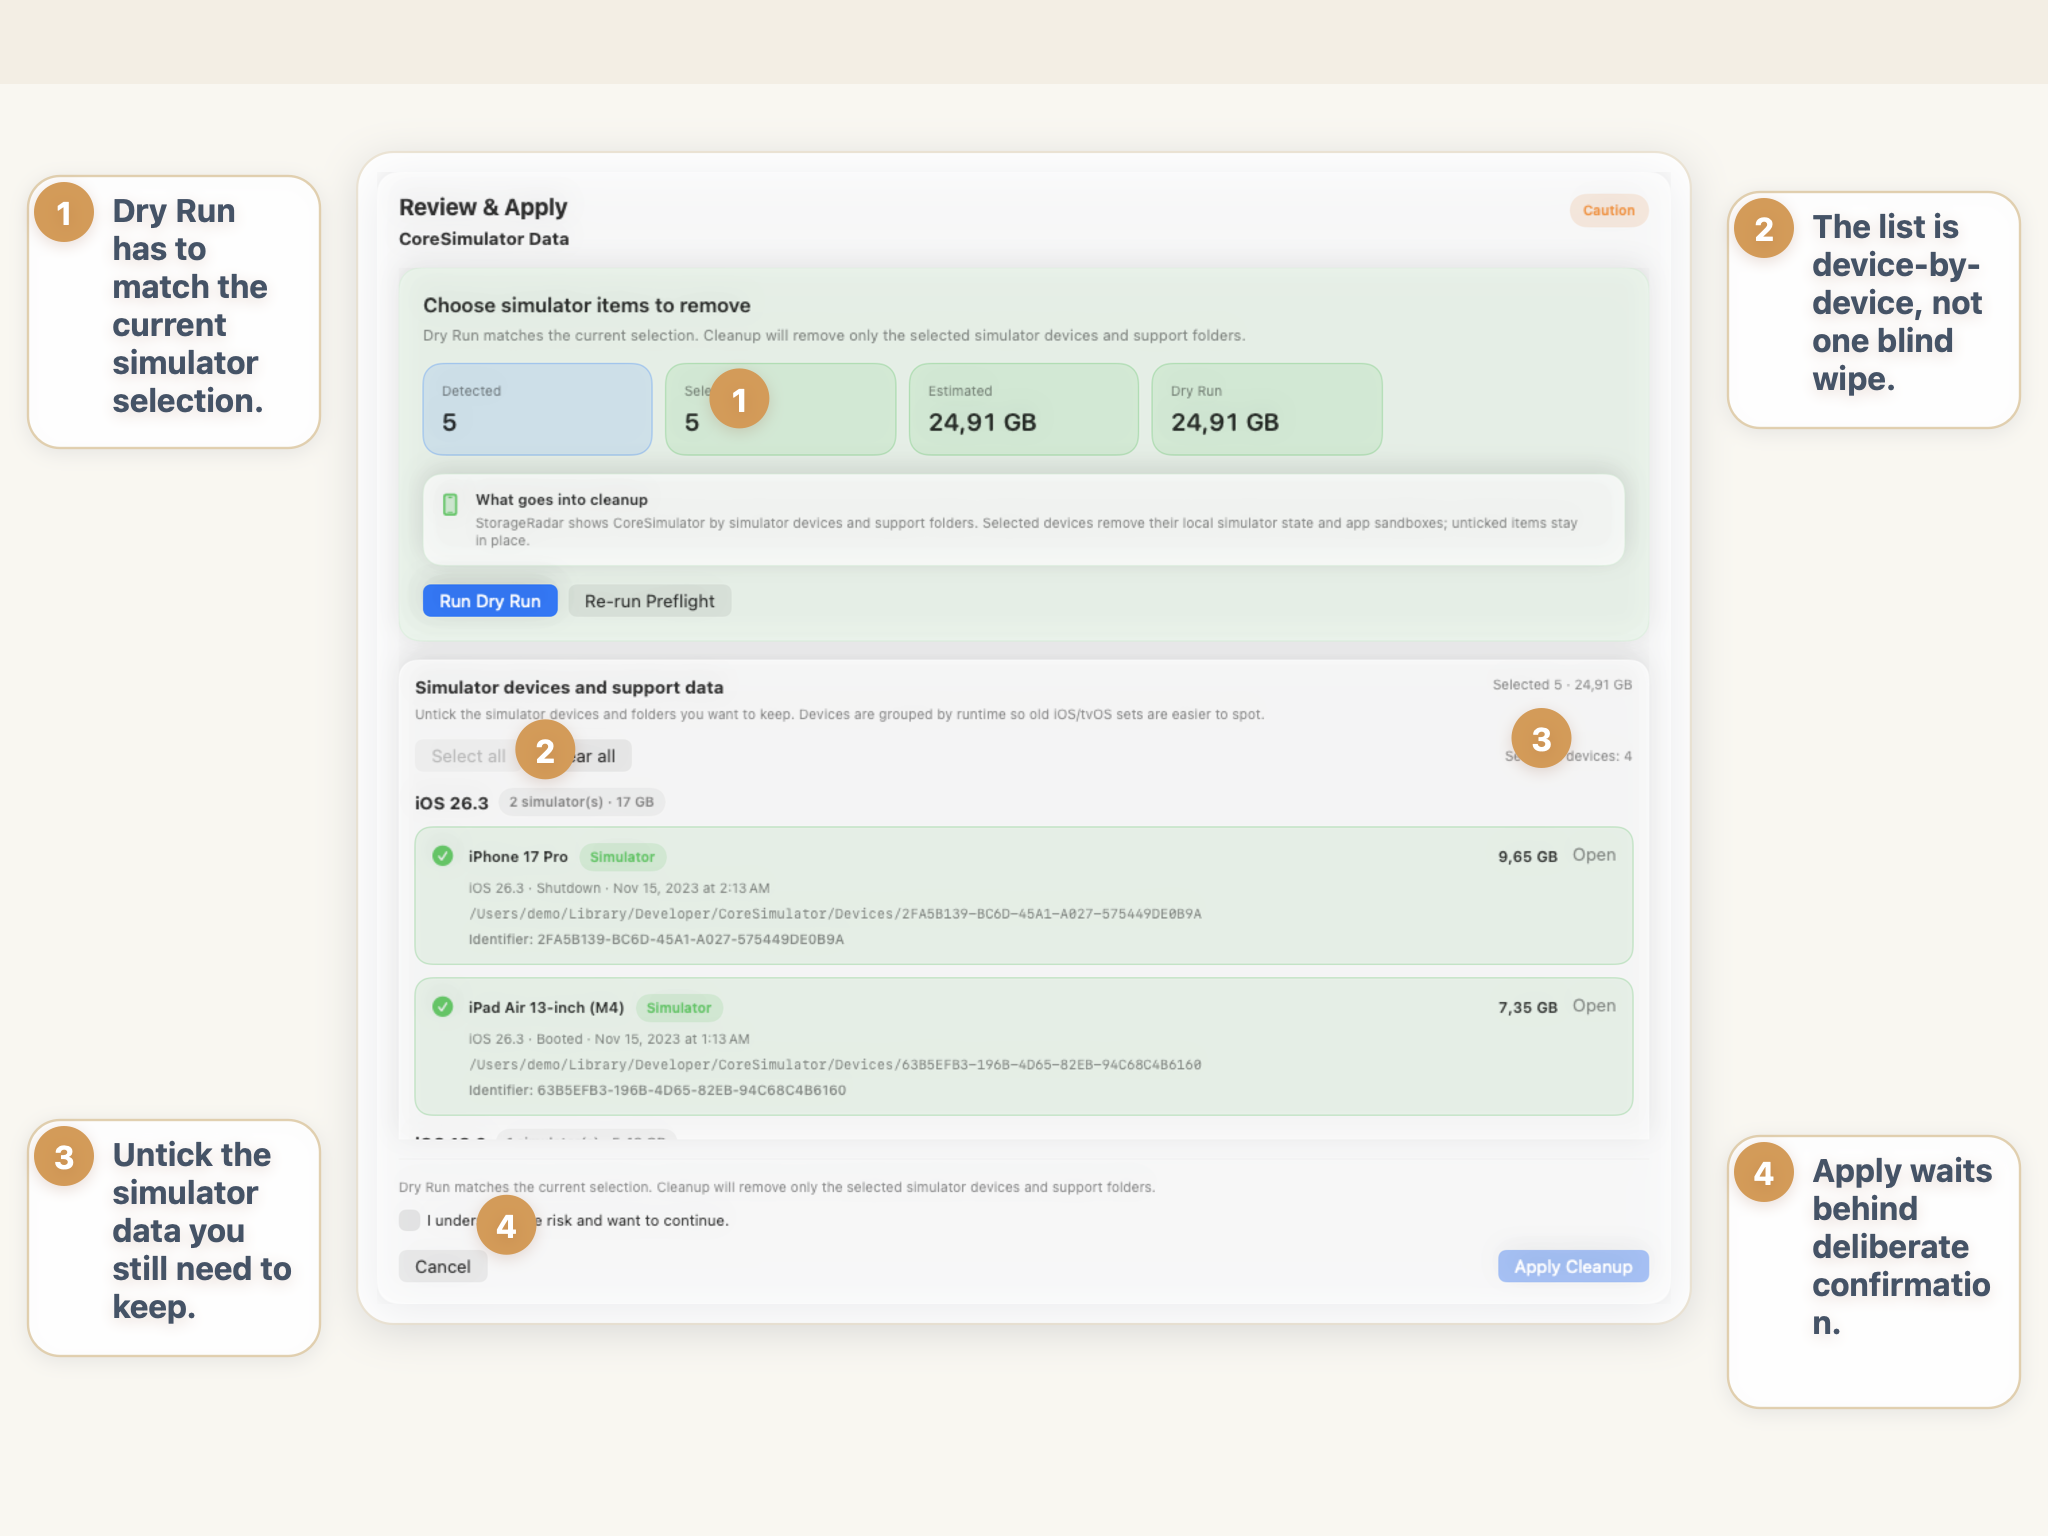The height and width of the screenshot is (1536, 2048).
Task: Click the 2 simulator(s) · 17 GB pill
Action: pyautogui.click(x=581, y=802)
